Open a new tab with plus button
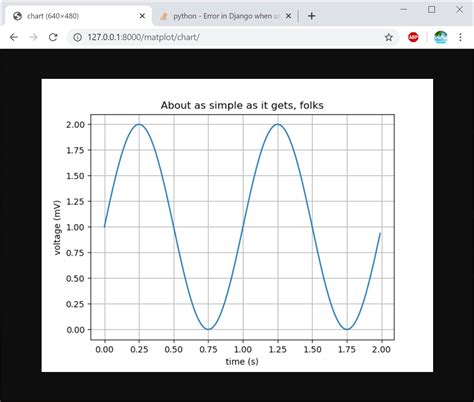Image resolution: width=474 pixels, height=402 pixels. [x=311, y=16]
